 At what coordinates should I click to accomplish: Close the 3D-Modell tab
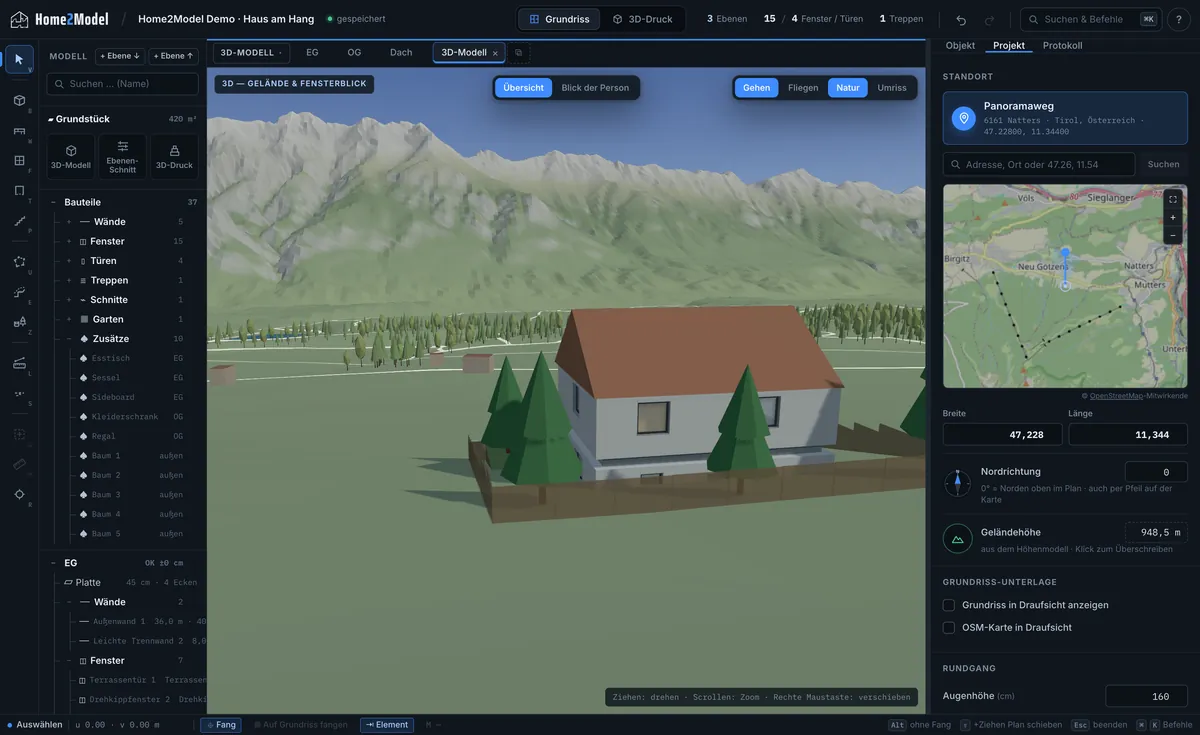click(495, 53)
